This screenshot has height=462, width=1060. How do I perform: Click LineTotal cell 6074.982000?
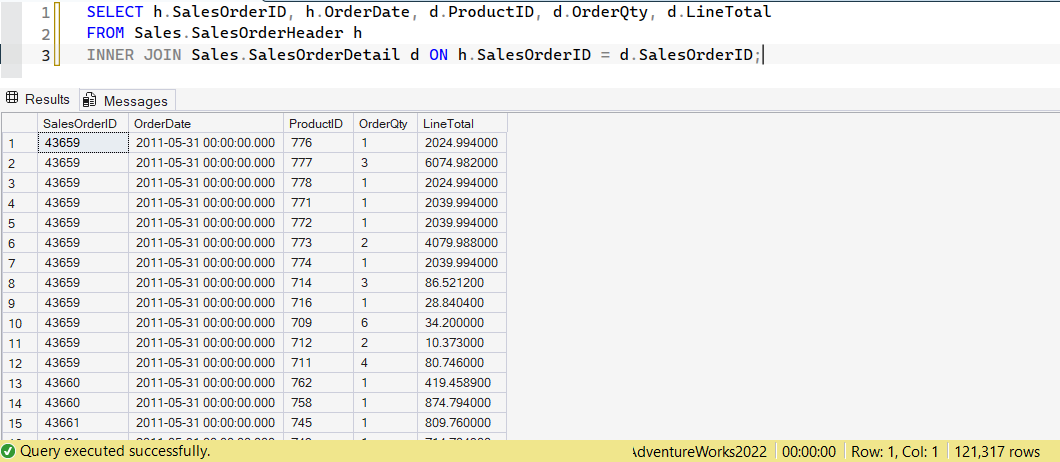coord(462,163)
